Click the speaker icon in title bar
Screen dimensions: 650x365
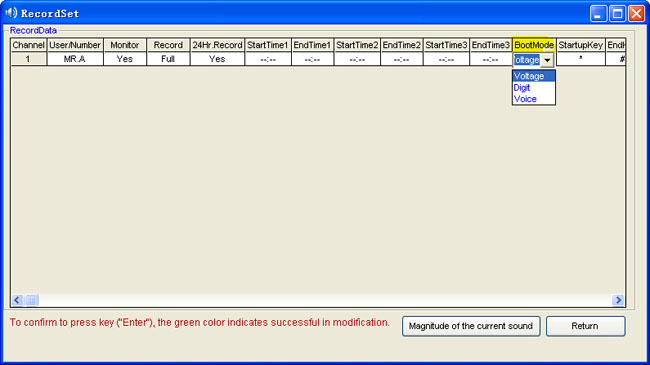(11, 13)
